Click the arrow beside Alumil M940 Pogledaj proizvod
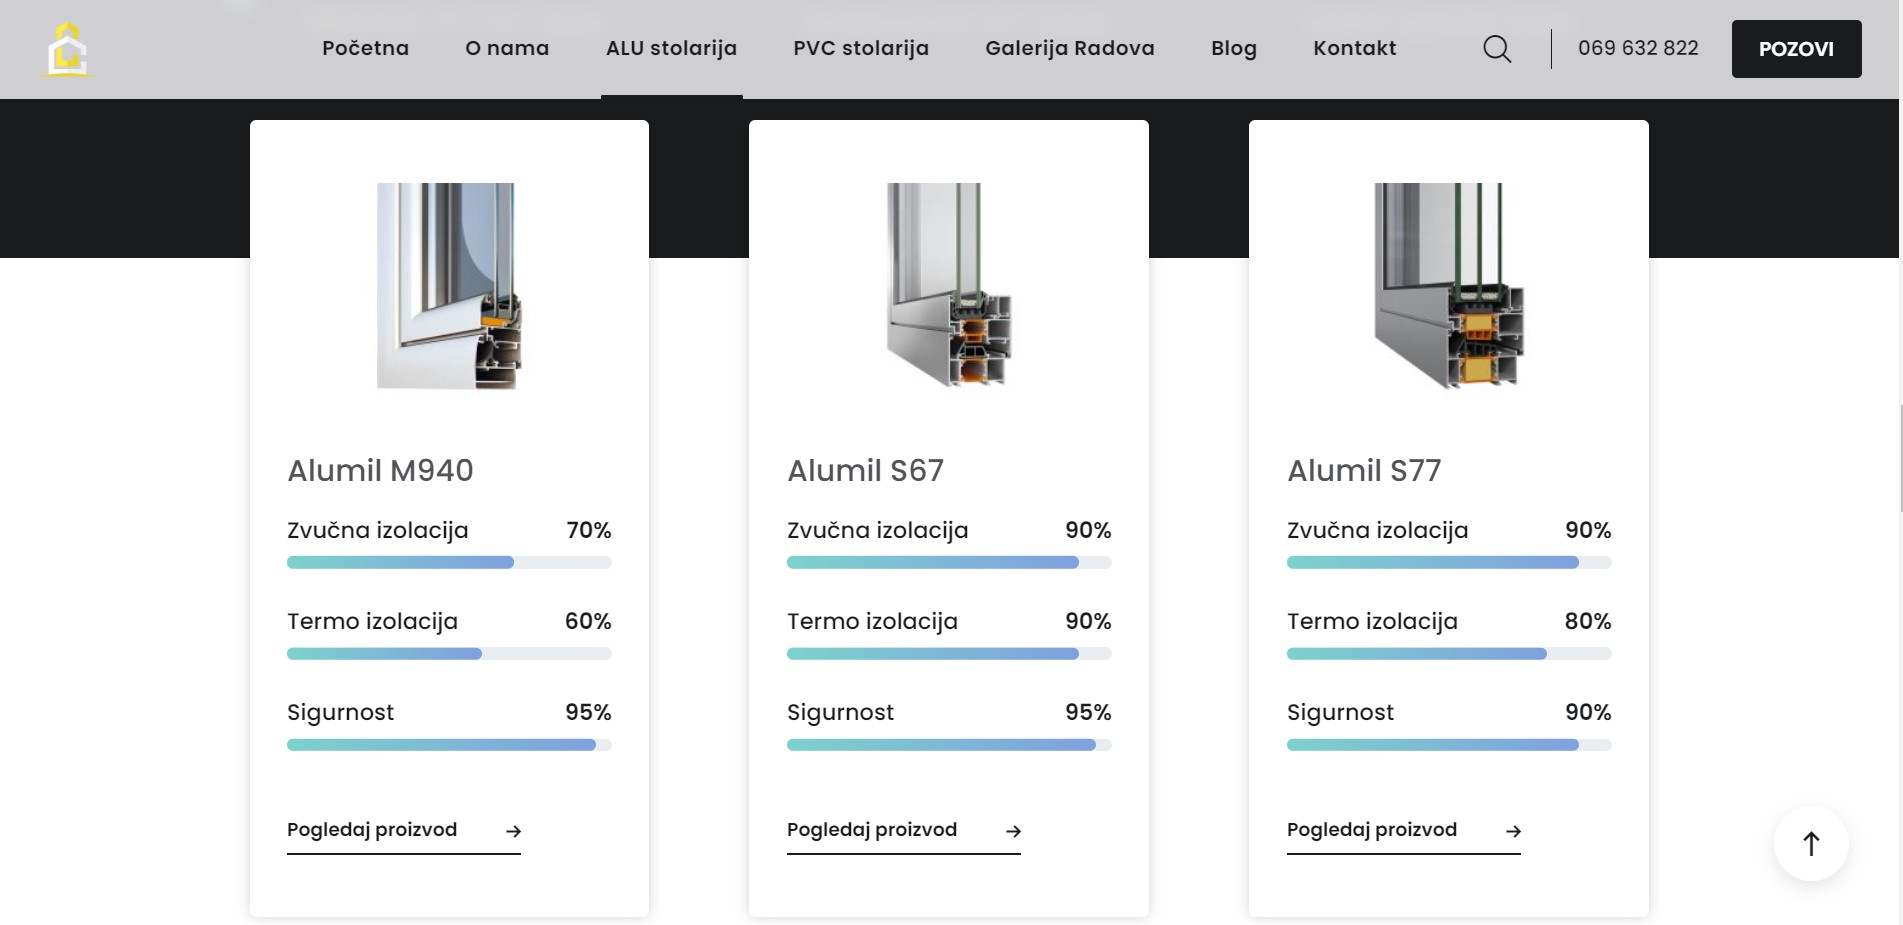Screen dimensions: 1903x925 [513, 831]
